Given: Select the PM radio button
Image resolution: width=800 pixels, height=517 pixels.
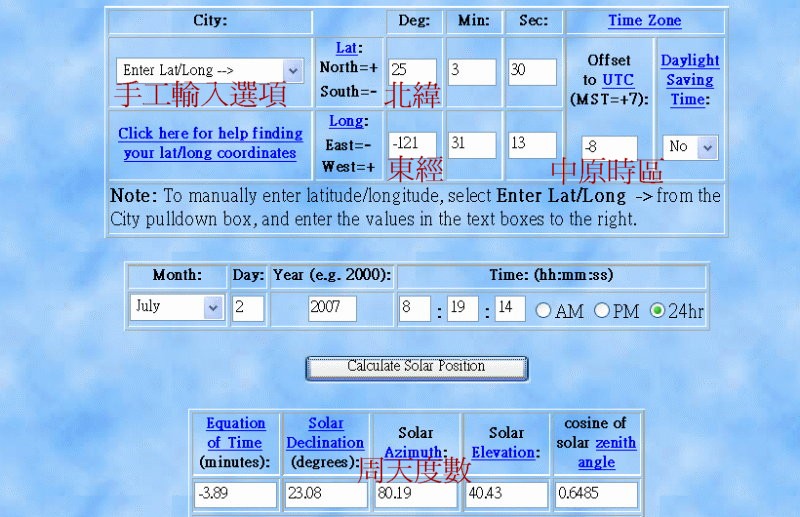Looking at the screenshot, I should point(601,311).
